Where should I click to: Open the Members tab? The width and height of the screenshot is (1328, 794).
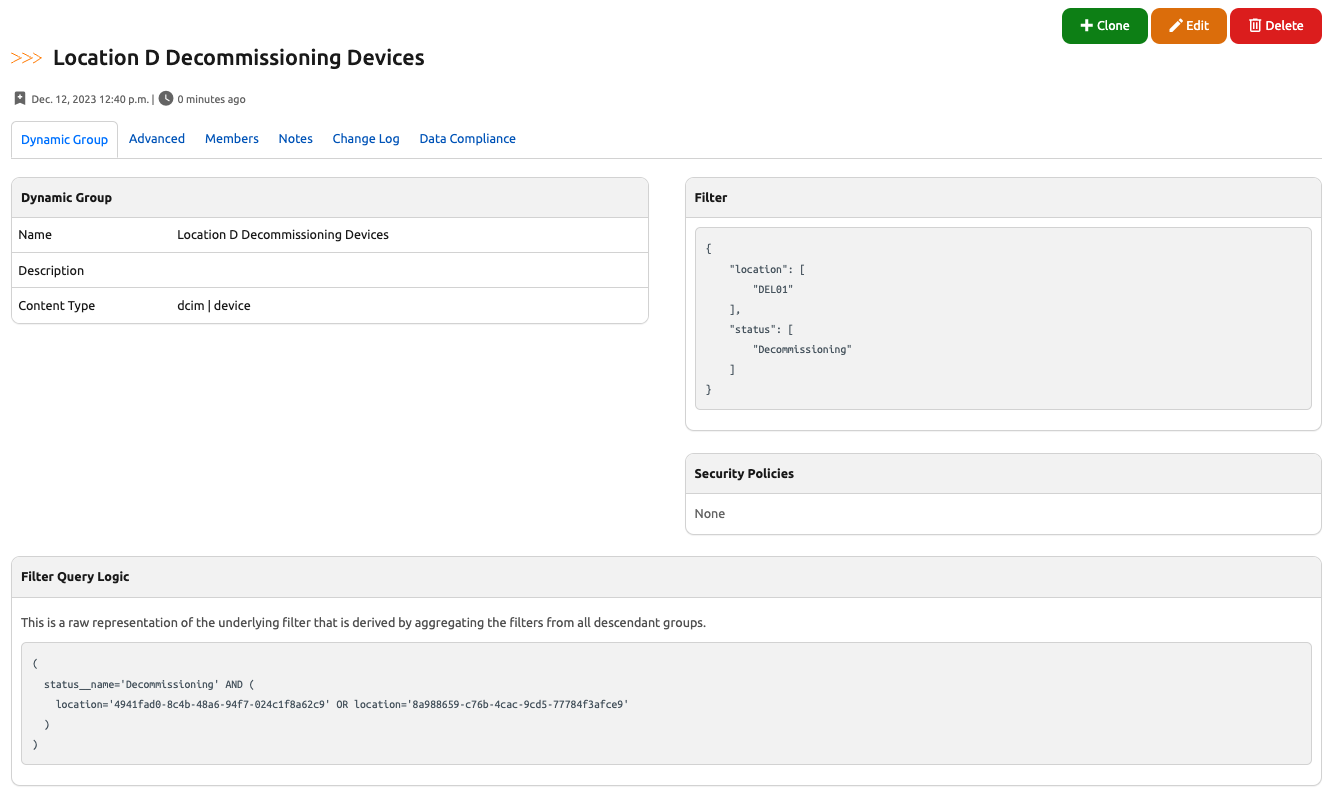[x=232, y=139]
